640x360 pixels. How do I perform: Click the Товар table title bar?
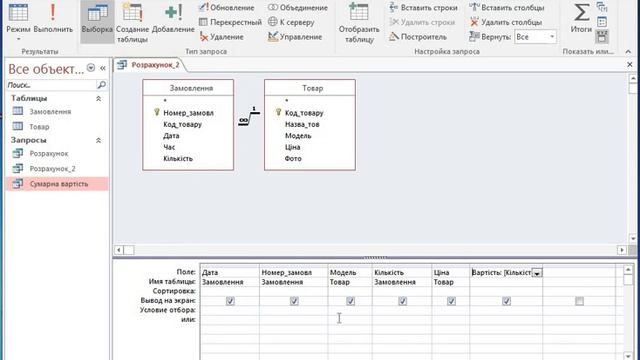pyautogui.click(x=310, y=88)
